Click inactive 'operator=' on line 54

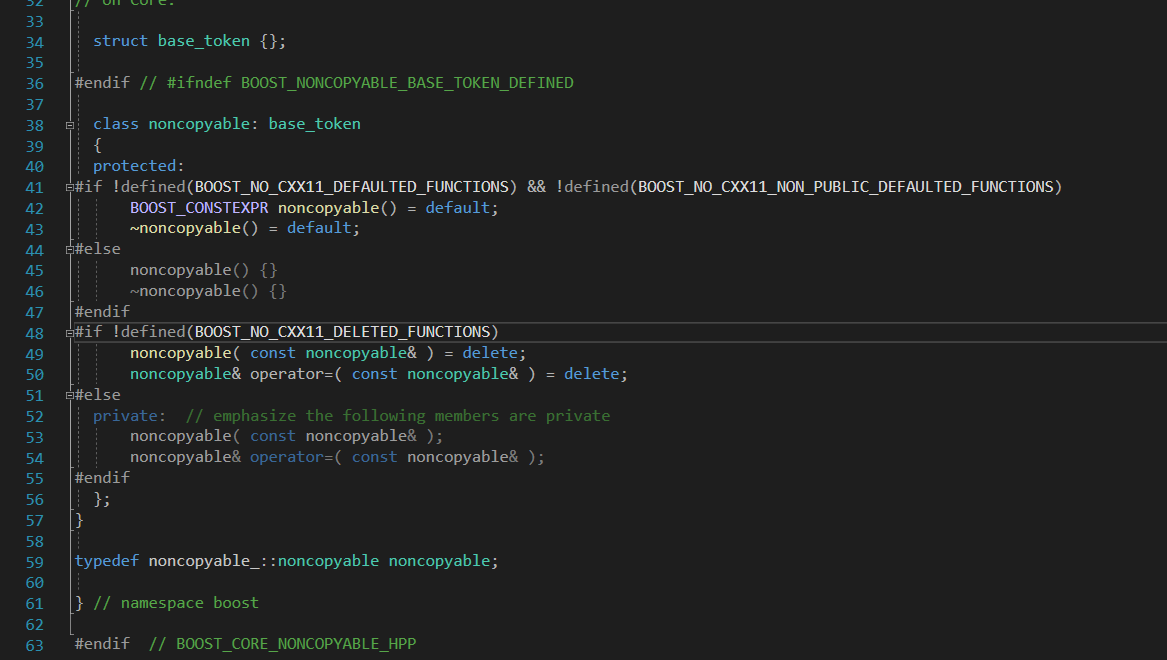(292, 457)
